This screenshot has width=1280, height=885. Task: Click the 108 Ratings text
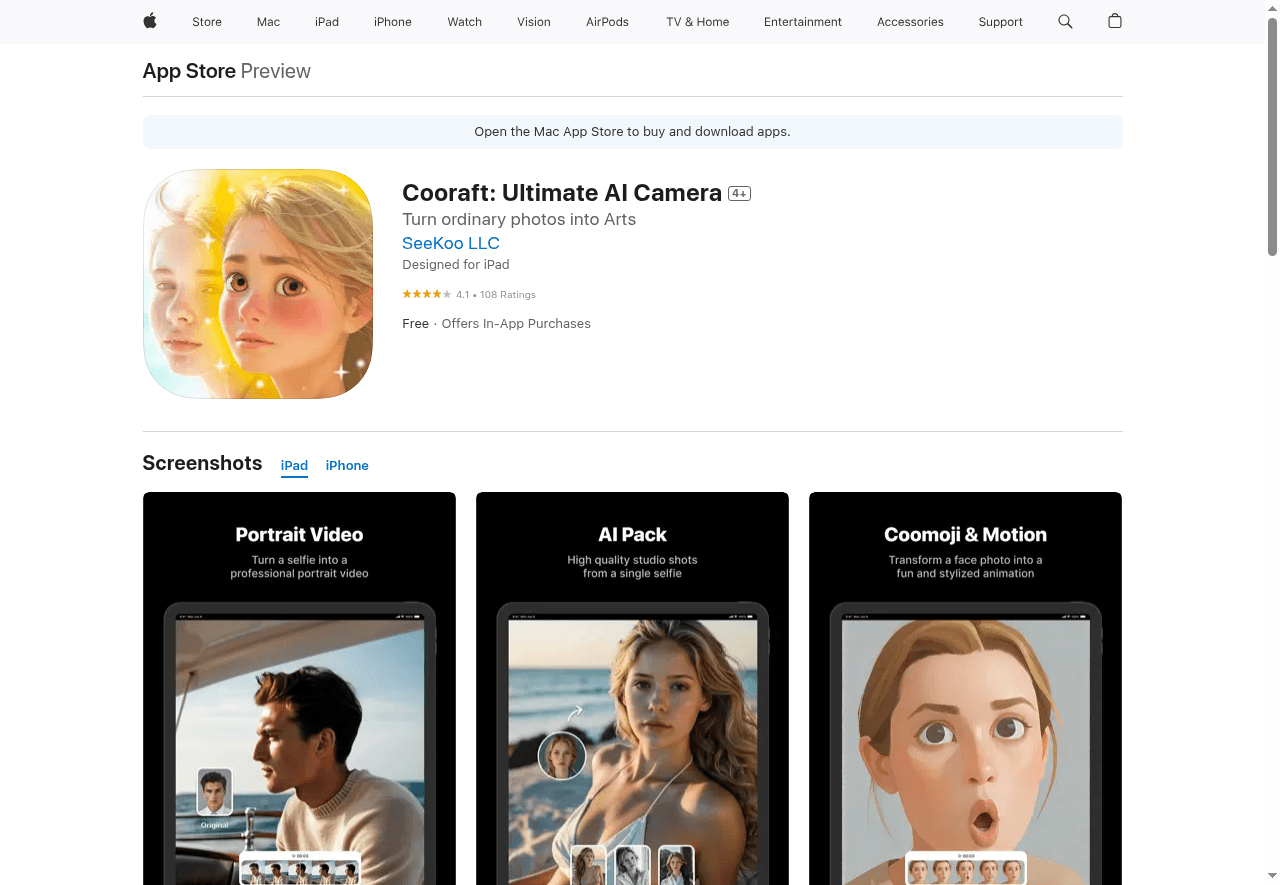coord(508,294)
